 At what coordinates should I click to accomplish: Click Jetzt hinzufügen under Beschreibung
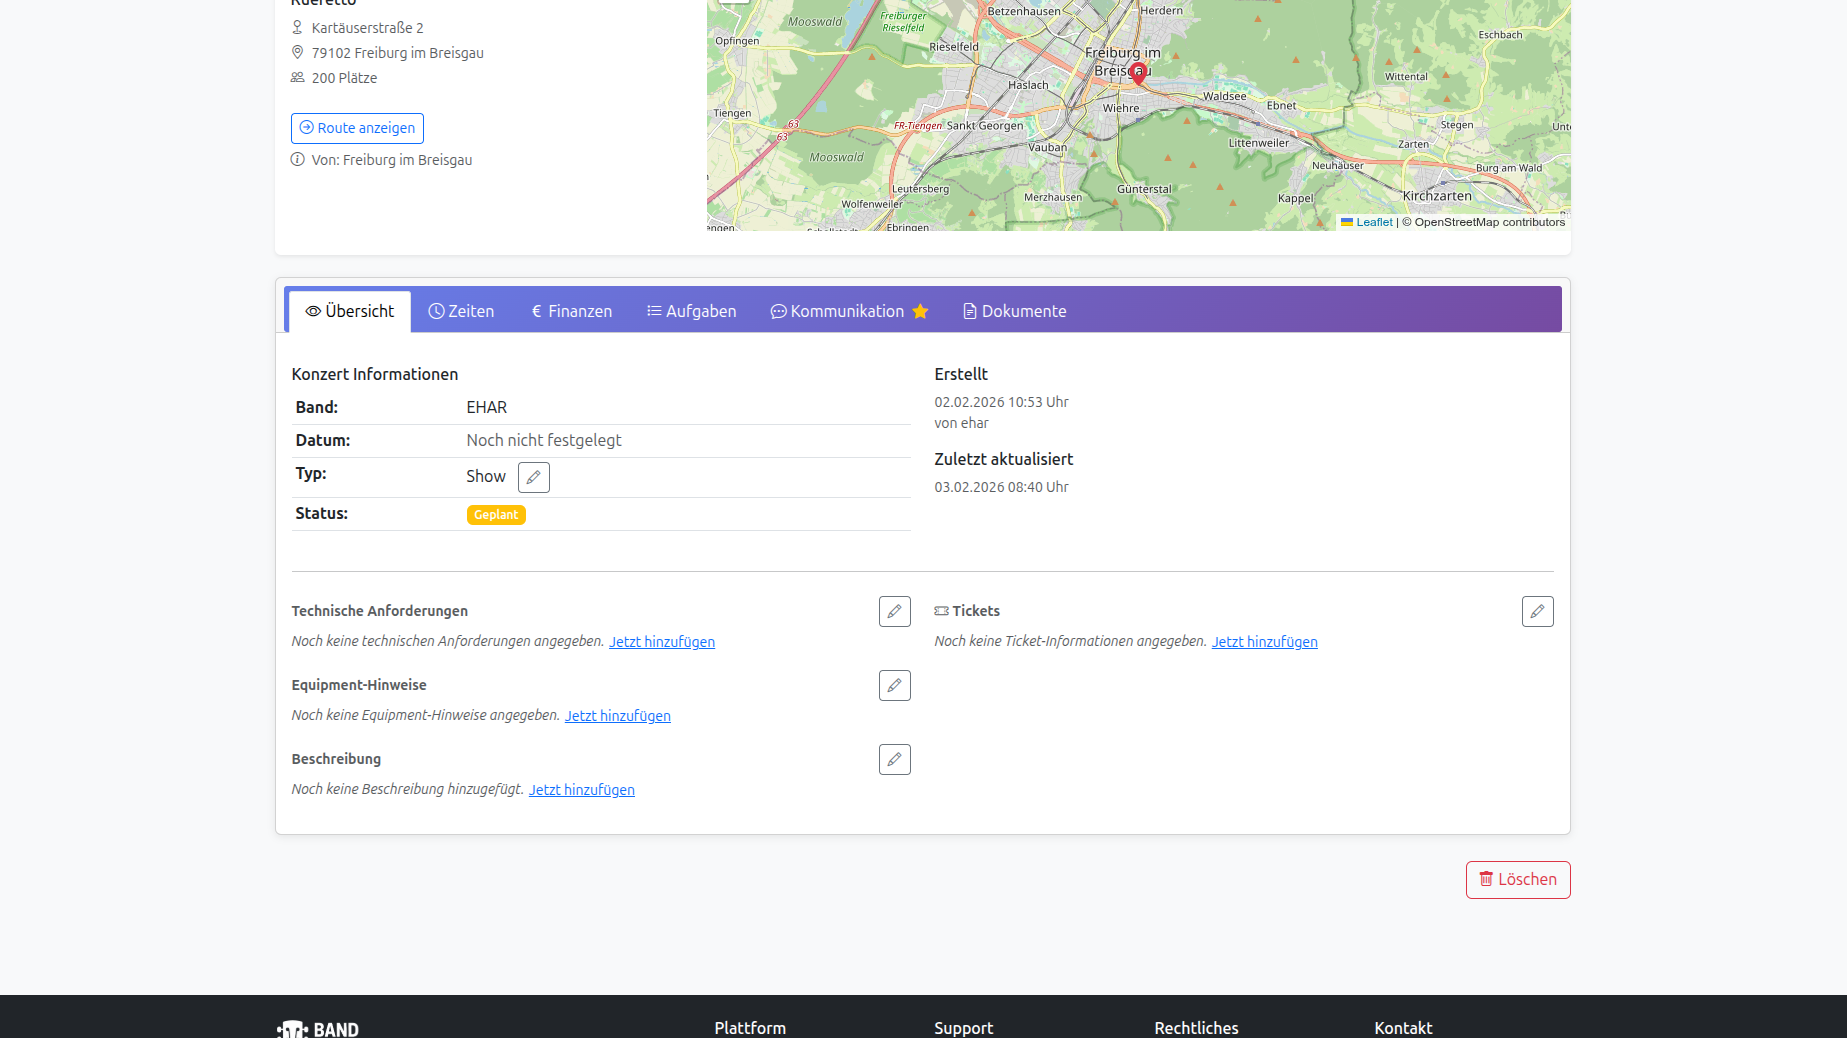click(x=581, y=790)
